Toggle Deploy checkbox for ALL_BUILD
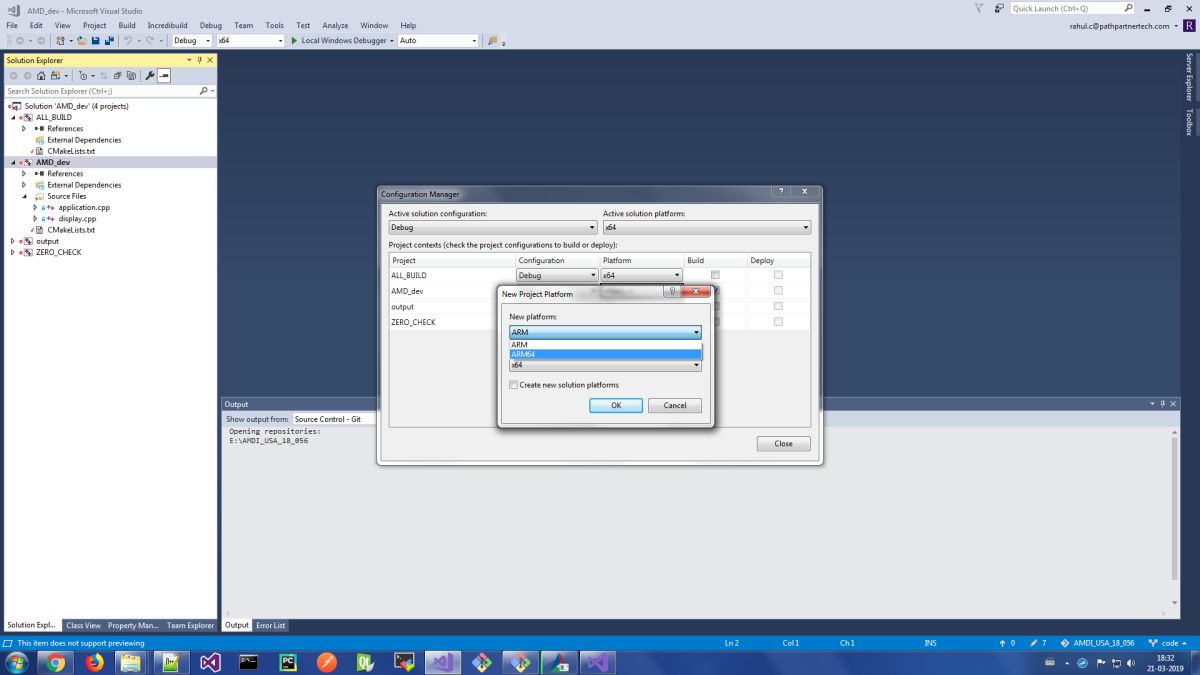 tap(778, 275)
